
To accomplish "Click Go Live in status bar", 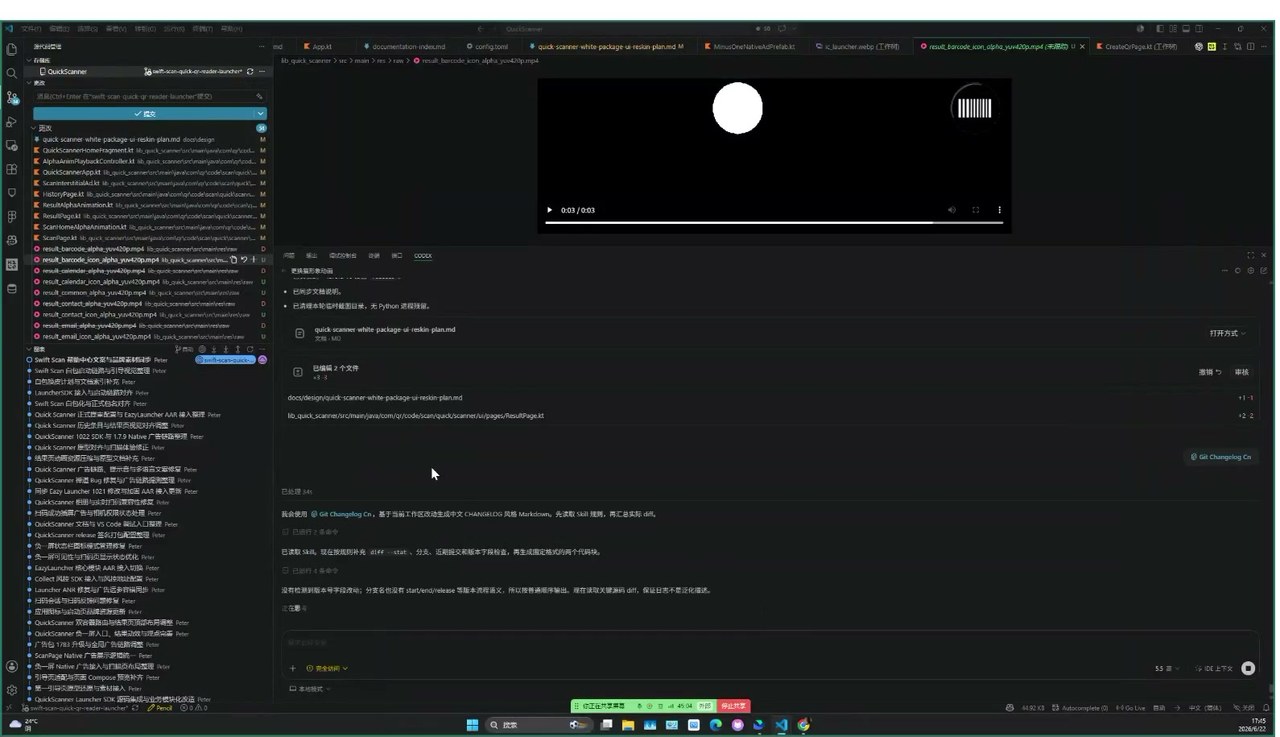I will point(1132,707).
